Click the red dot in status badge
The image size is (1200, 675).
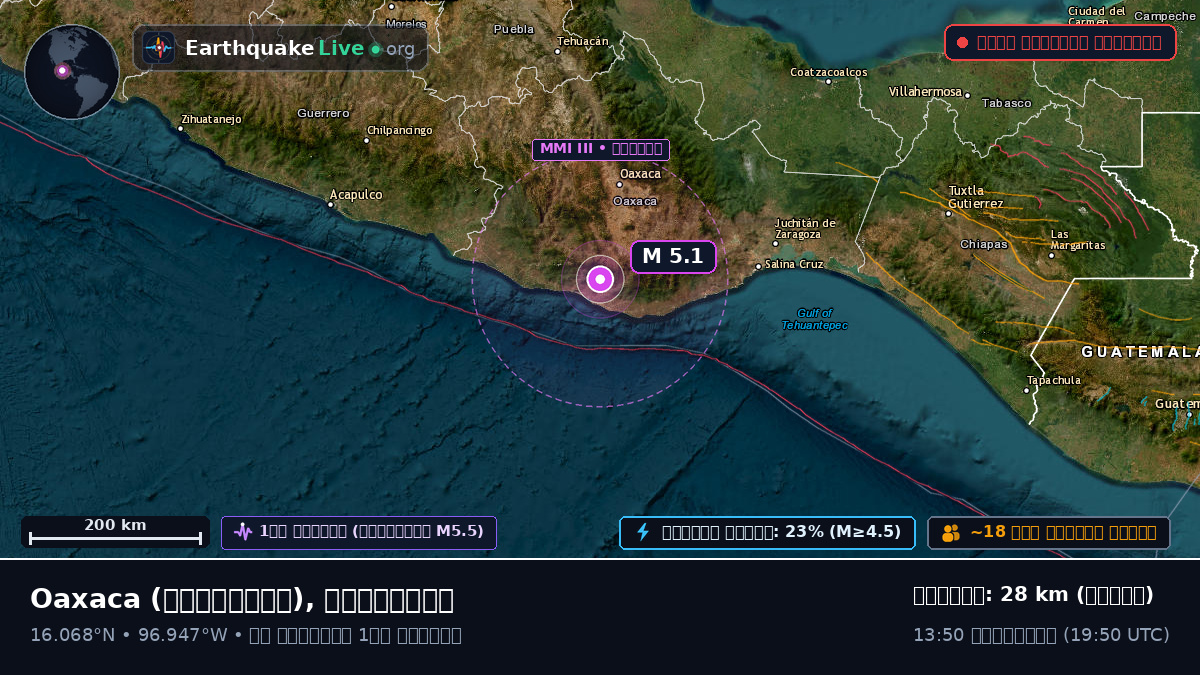click(962, 42)
